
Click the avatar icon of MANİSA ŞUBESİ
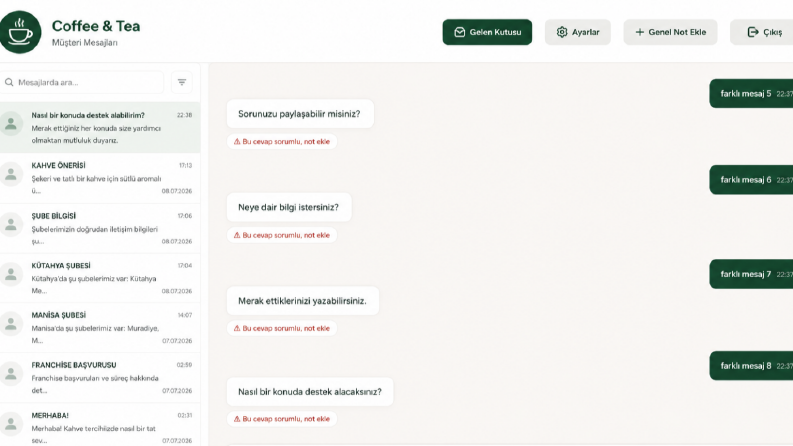tap(11, 324)
